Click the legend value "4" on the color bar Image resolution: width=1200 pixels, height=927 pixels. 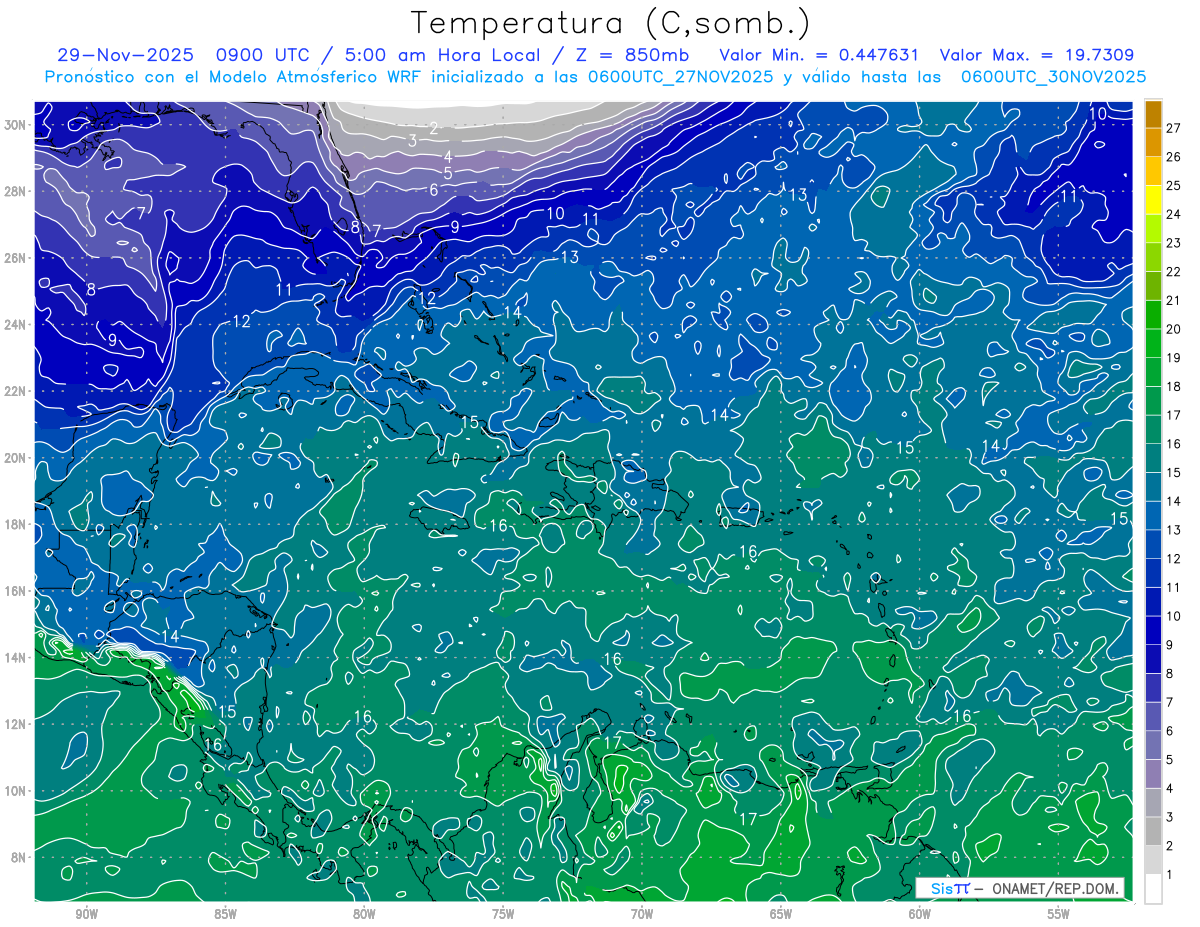[1170, 789]
